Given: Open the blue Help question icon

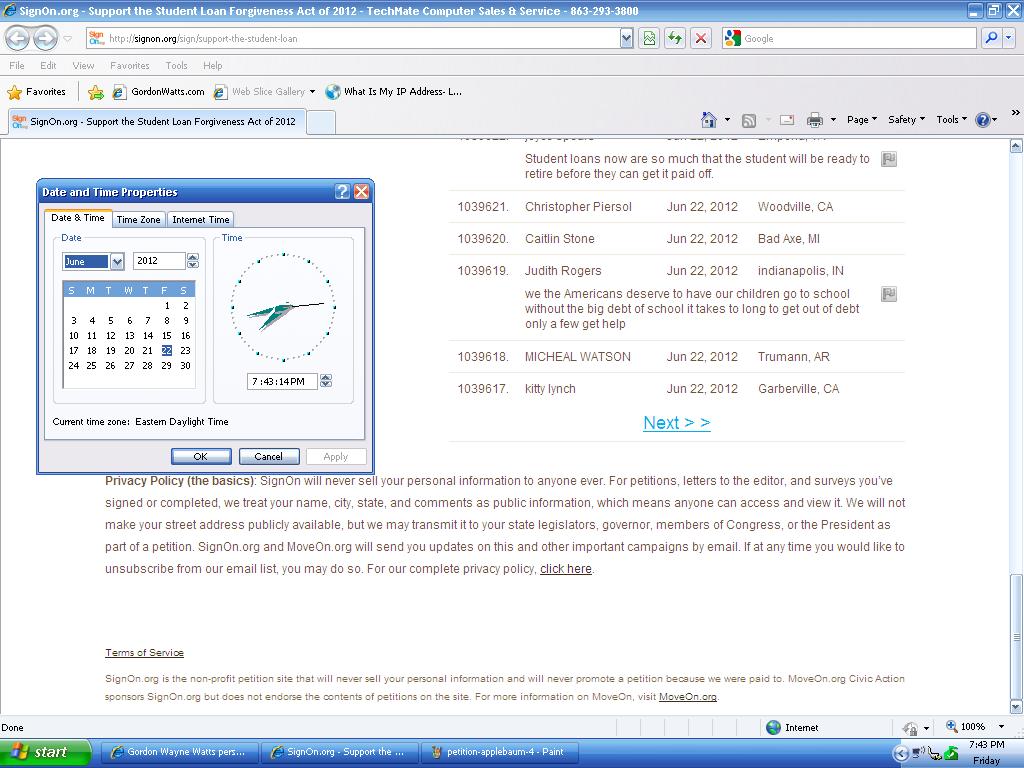Looking at the screenshot, I should tap(982, 120).
